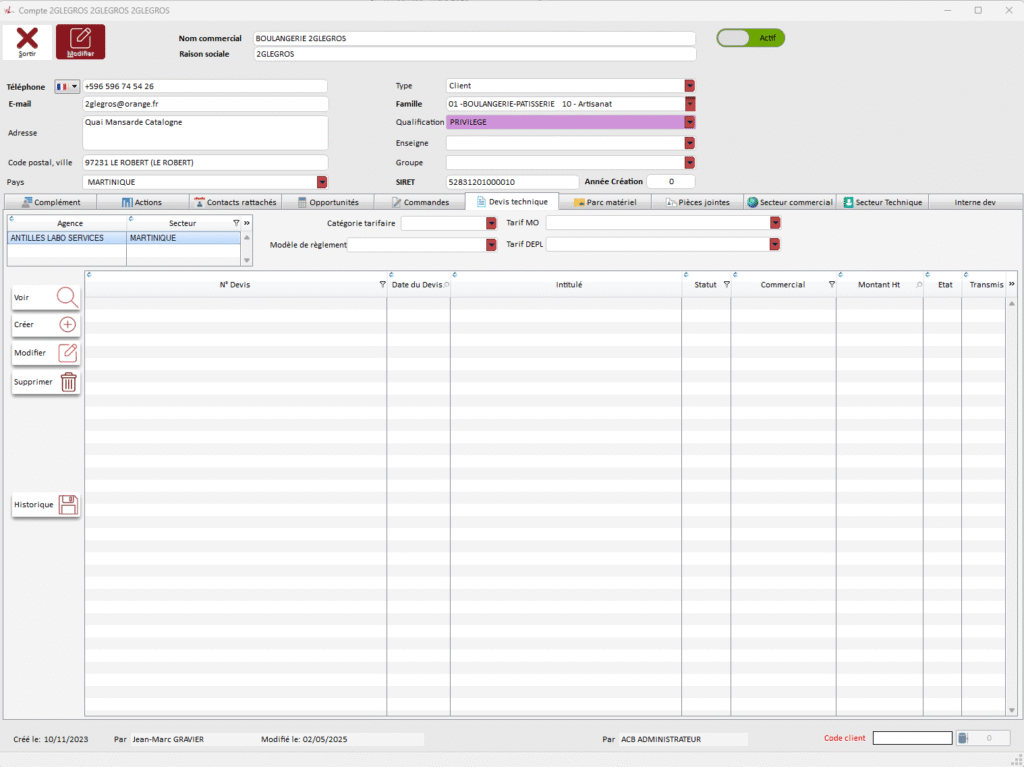Click the Statut column filter icon

(x=726, y=285)
